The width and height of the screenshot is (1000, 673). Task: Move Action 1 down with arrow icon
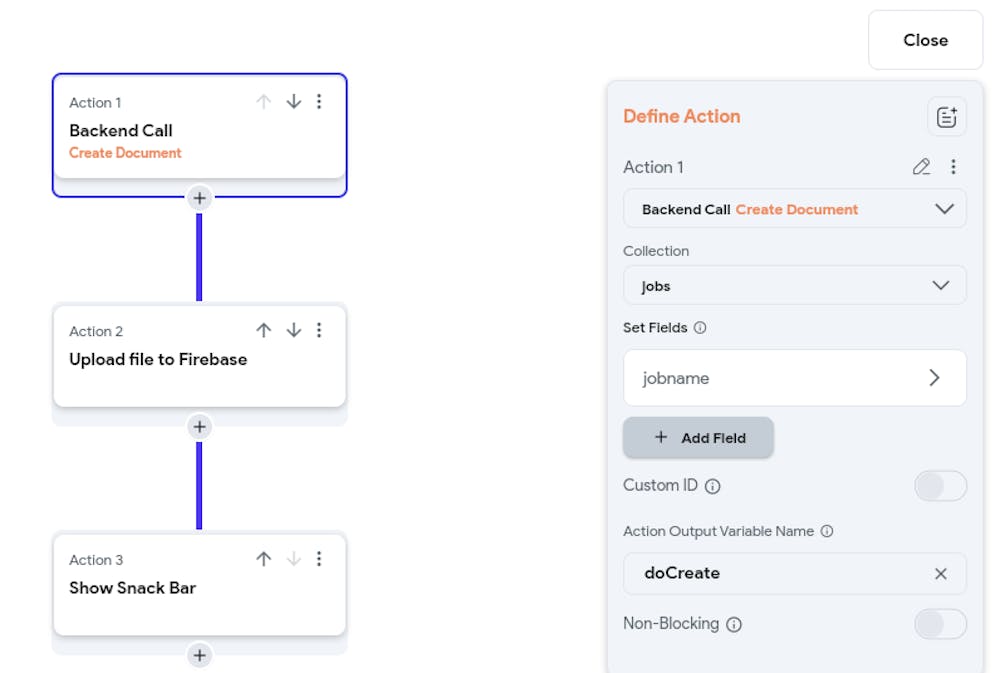[294, 102]
